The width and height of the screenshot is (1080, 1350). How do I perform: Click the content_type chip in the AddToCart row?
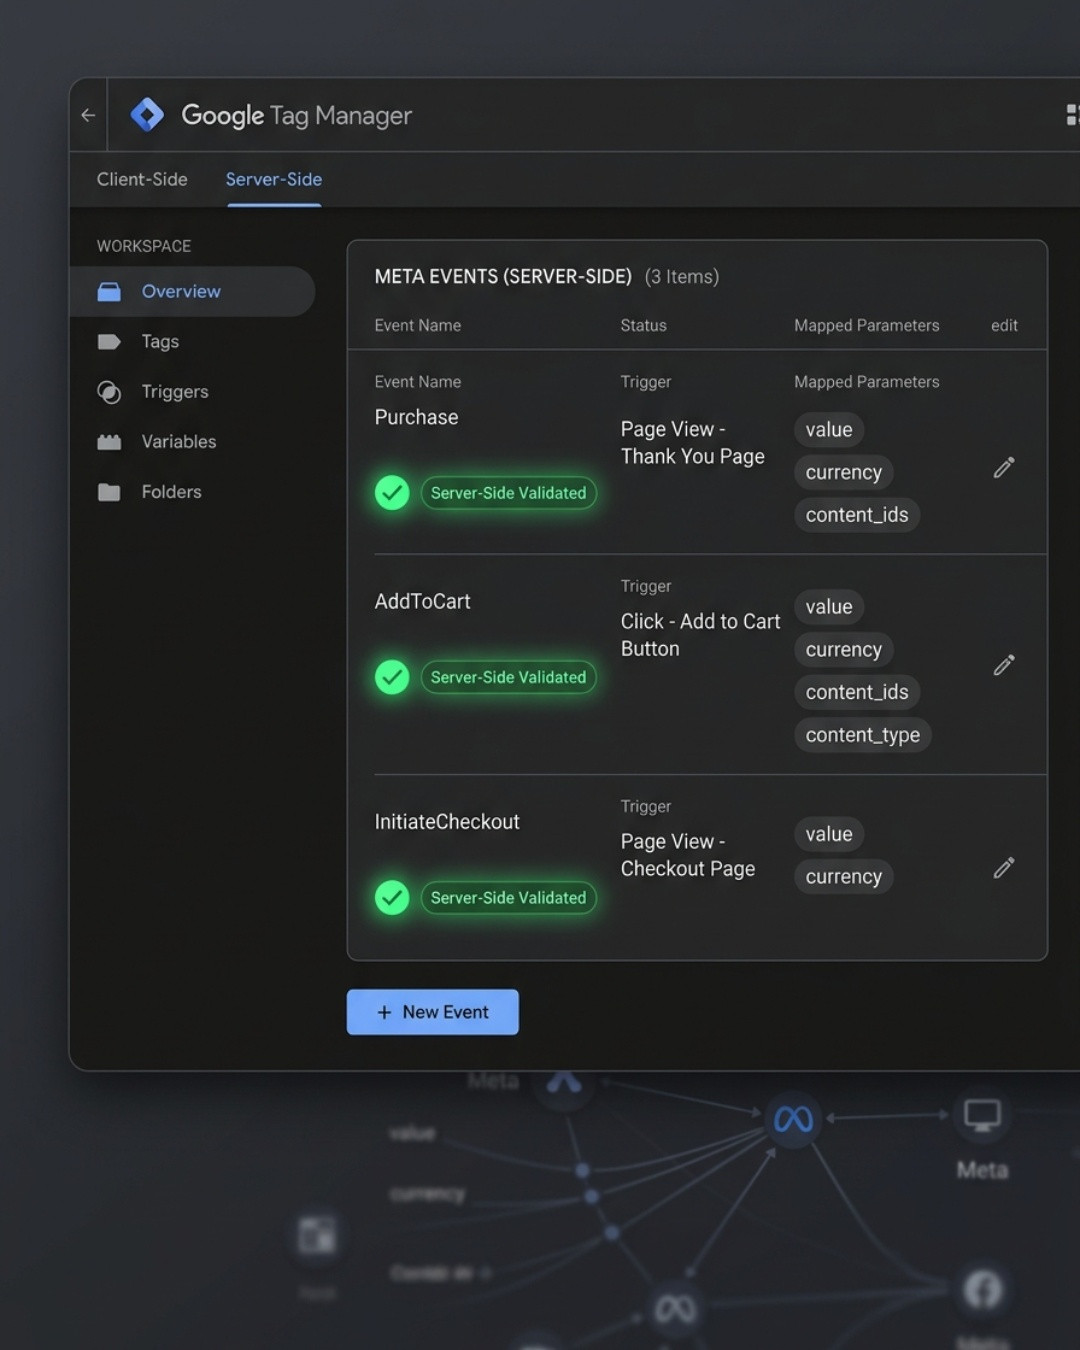(x=863, y=734)
